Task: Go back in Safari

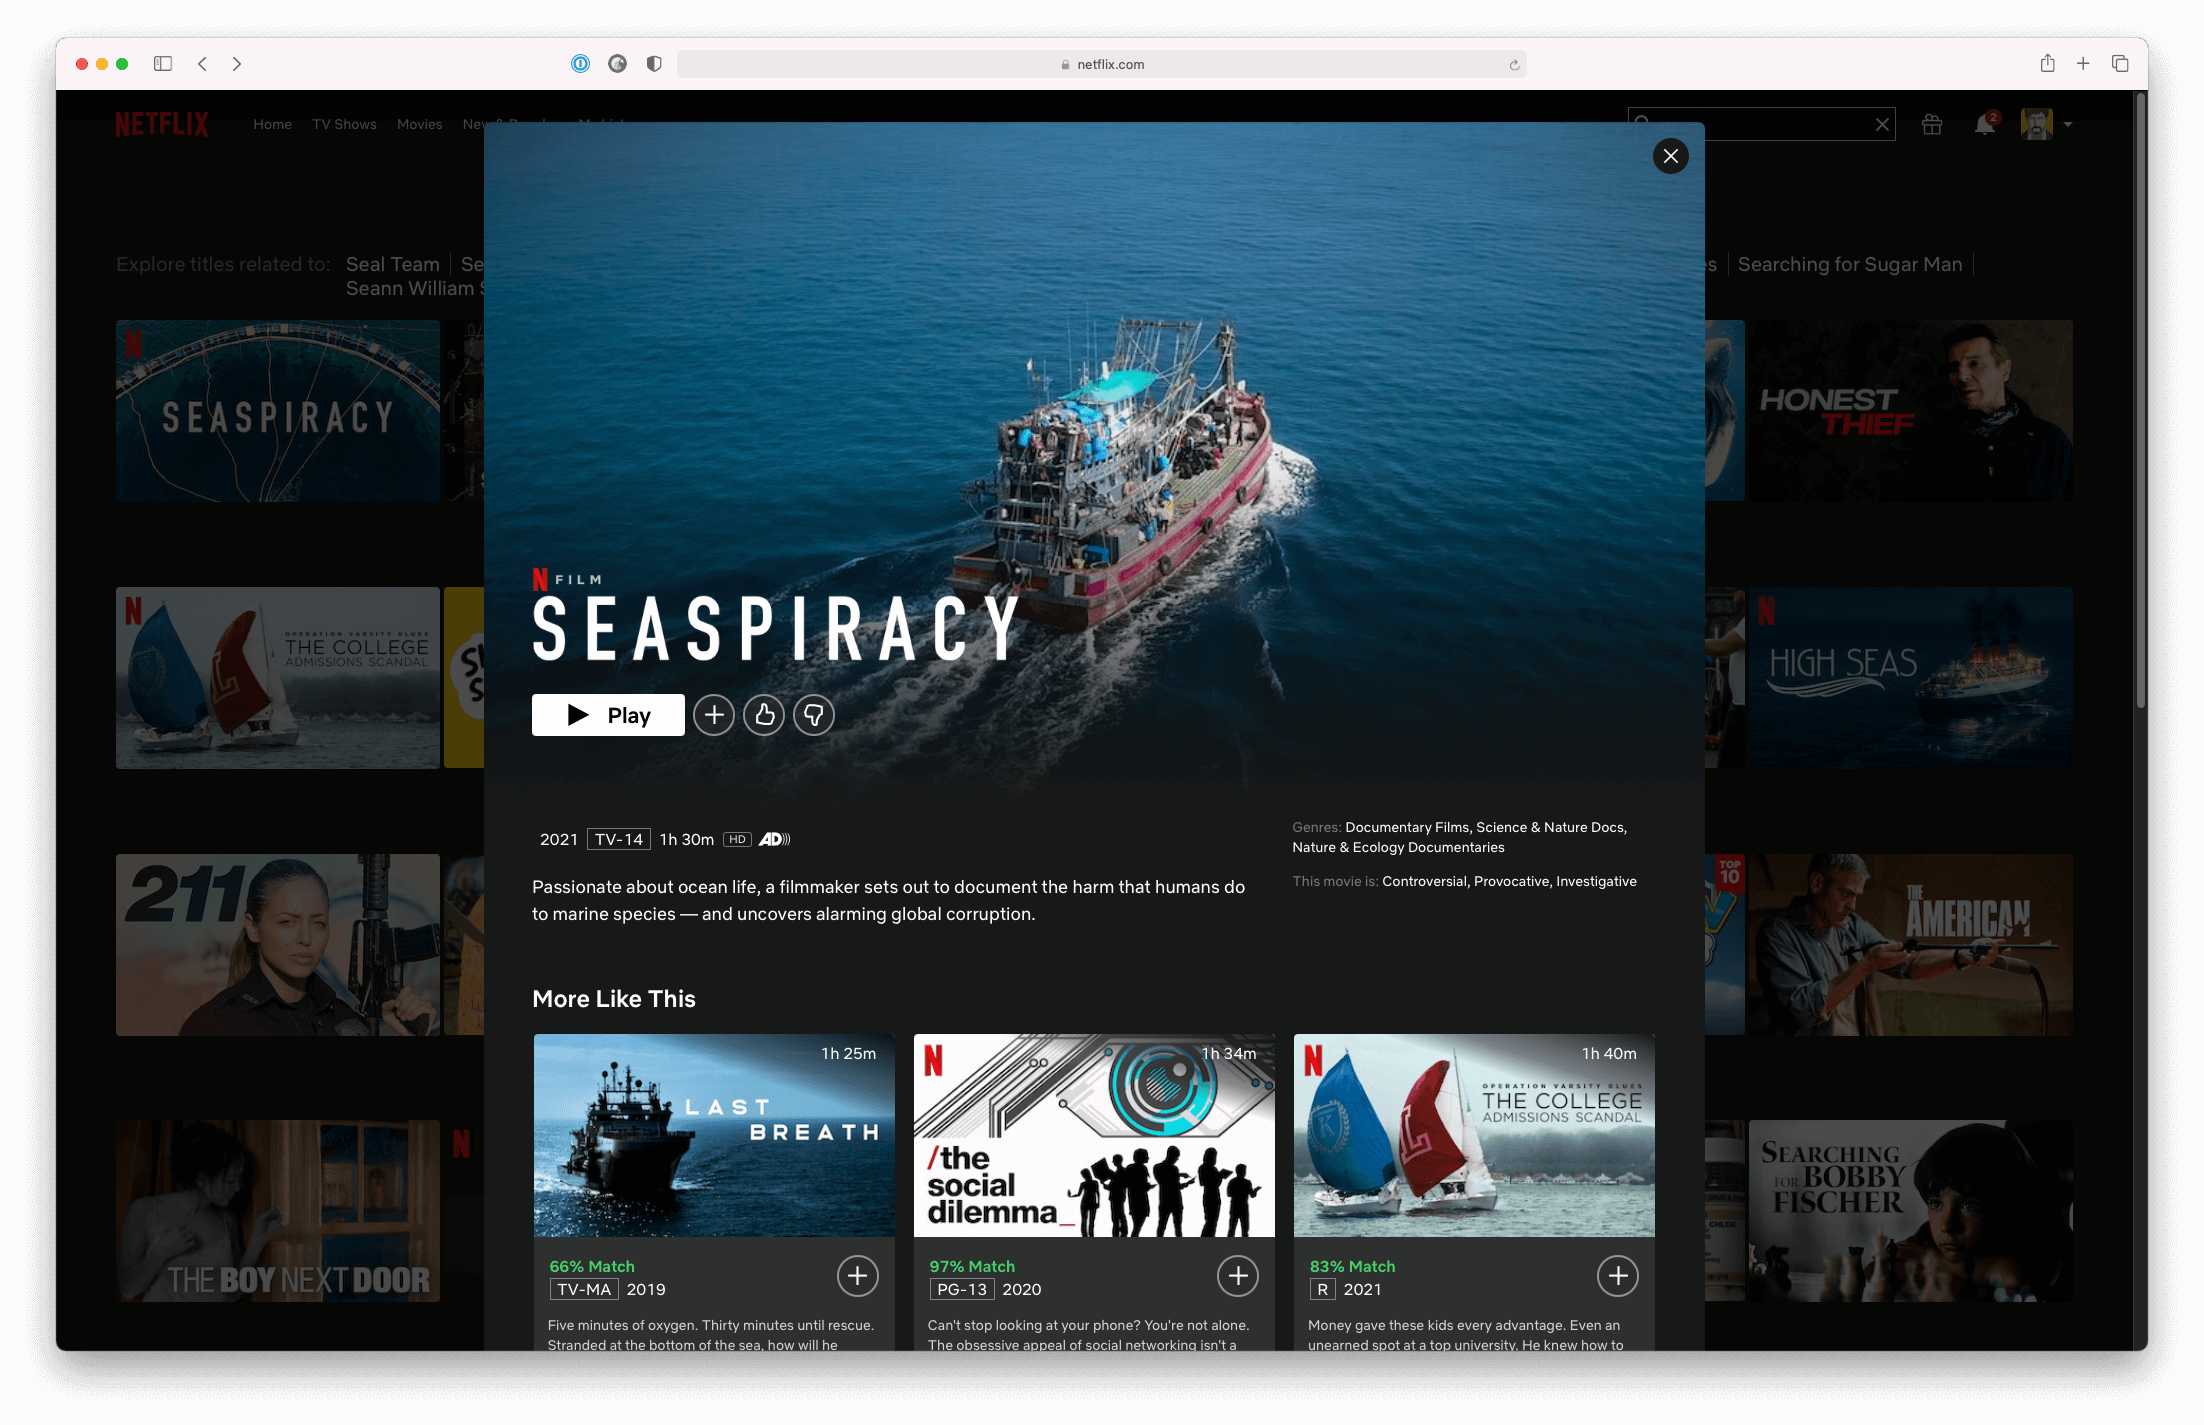Action: 202,64
